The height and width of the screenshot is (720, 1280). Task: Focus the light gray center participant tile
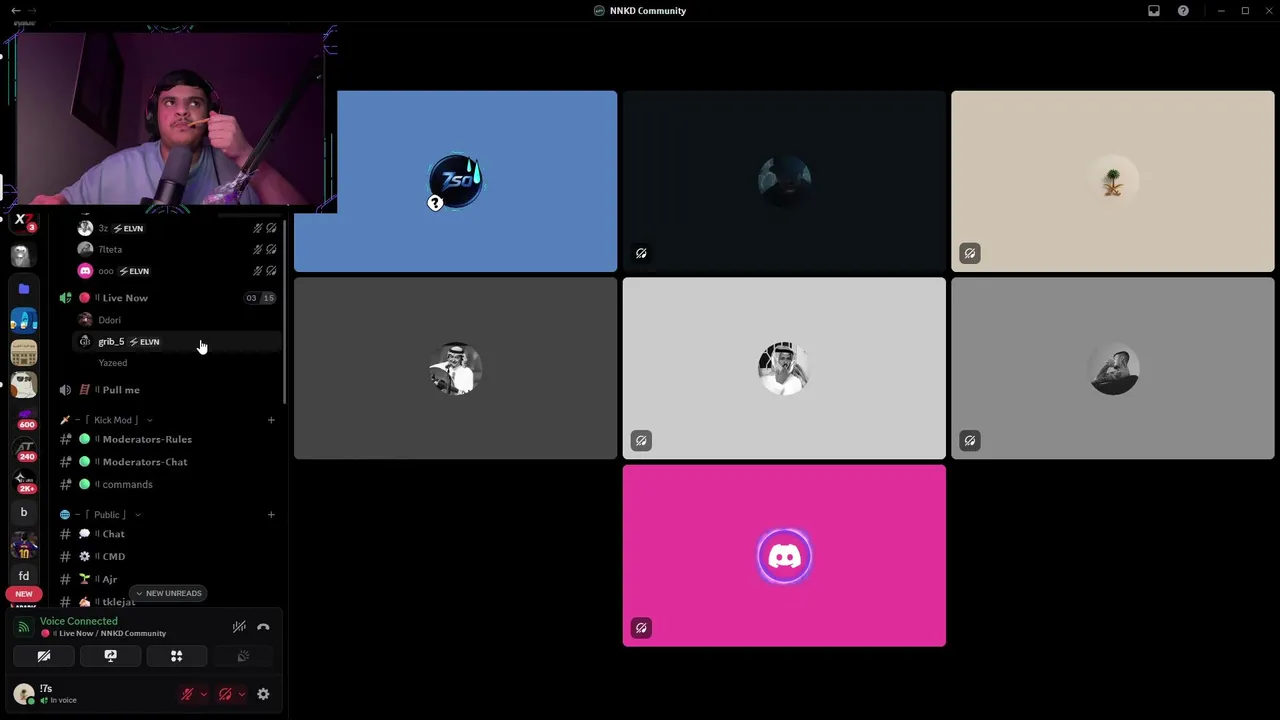click(x=784, y=368)
